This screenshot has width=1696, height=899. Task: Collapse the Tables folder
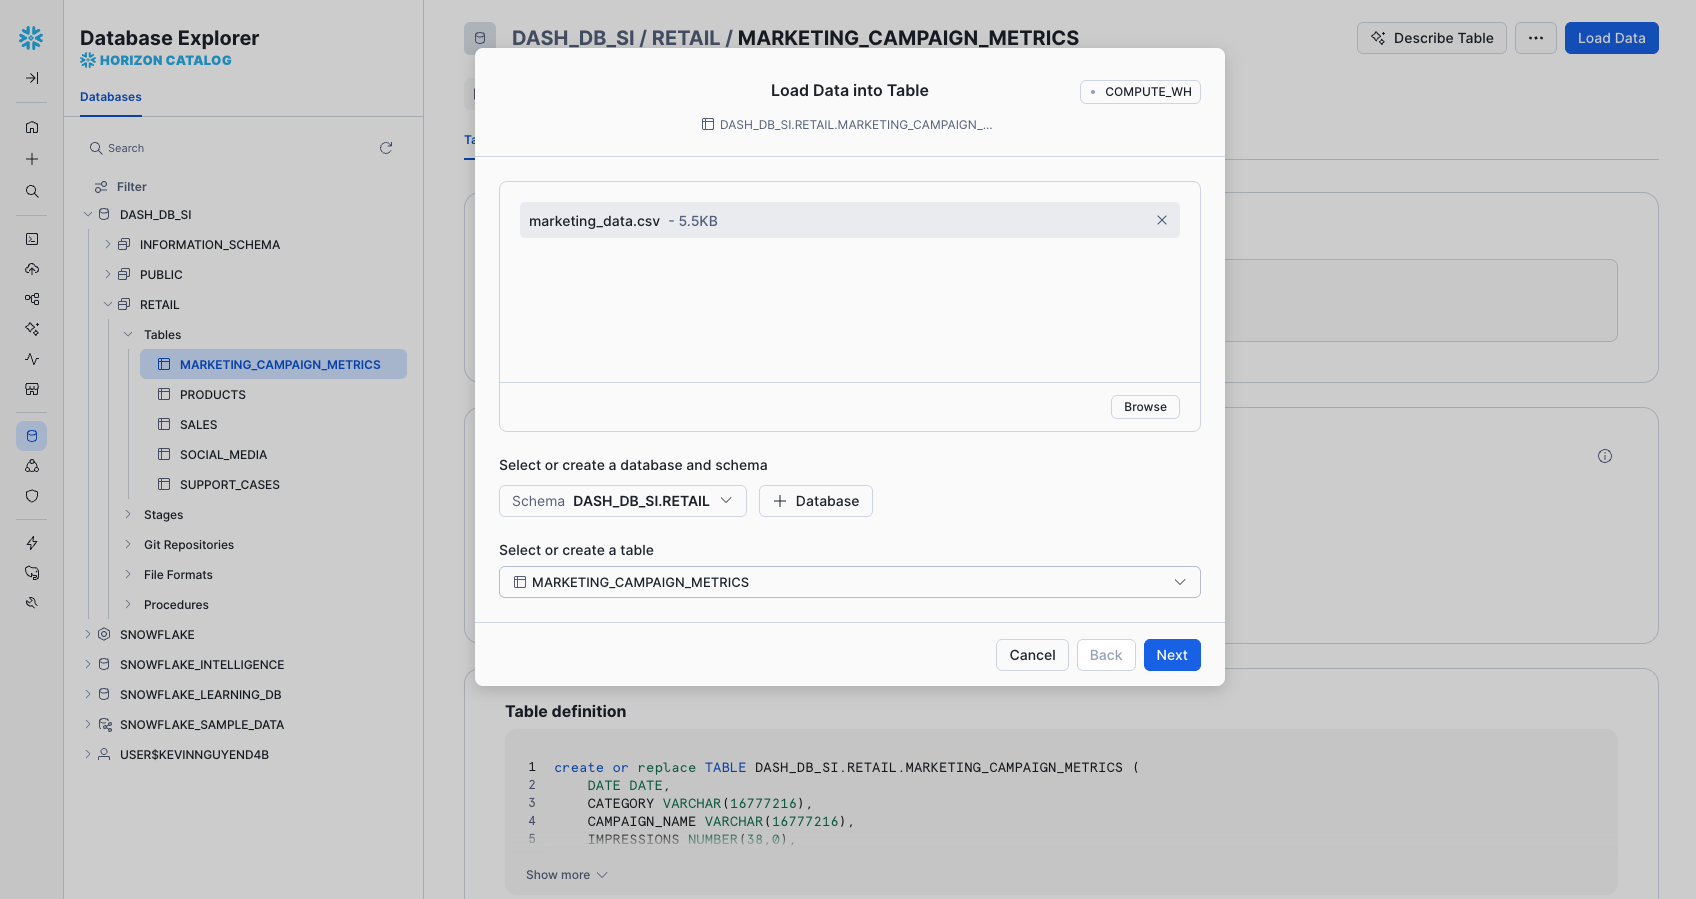point(128,335)
